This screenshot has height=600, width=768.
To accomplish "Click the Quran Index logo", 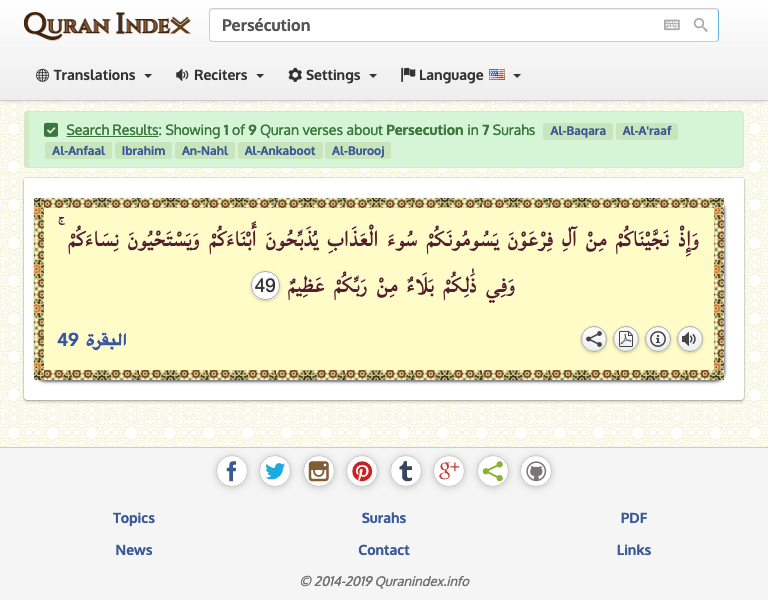I will point(107,25).
